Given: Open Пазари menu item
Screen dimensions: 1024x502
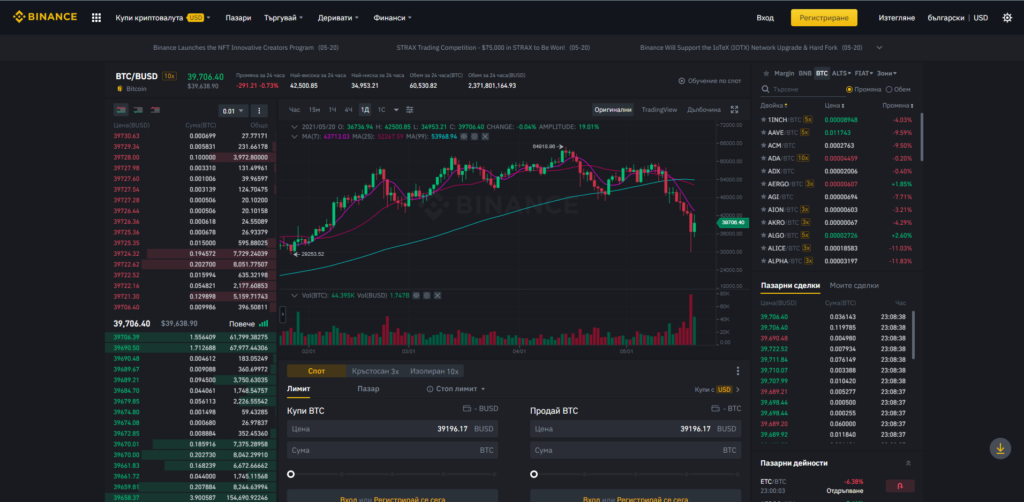Looking at the screenshot, I should [238, 18].
